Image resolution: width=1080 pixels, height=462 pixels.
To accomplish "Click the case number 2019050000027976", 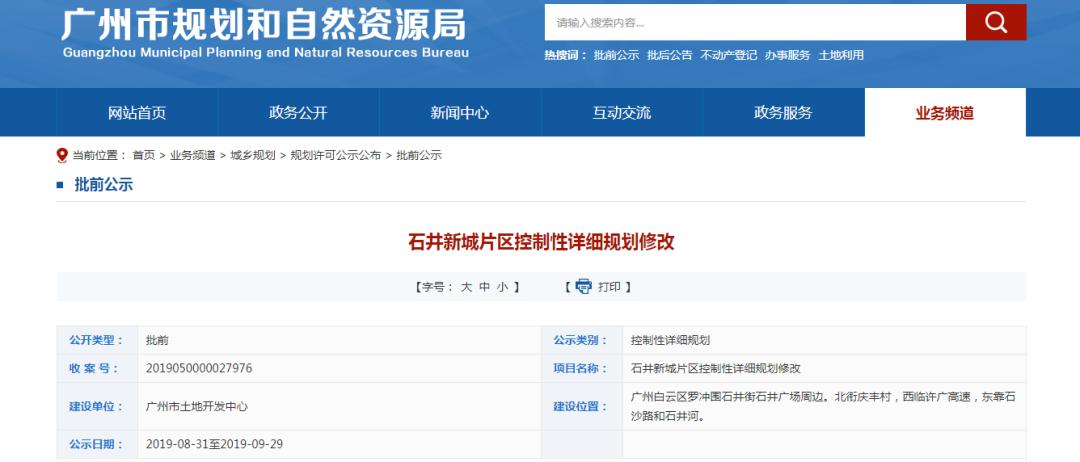I will [x=199, y=368].
